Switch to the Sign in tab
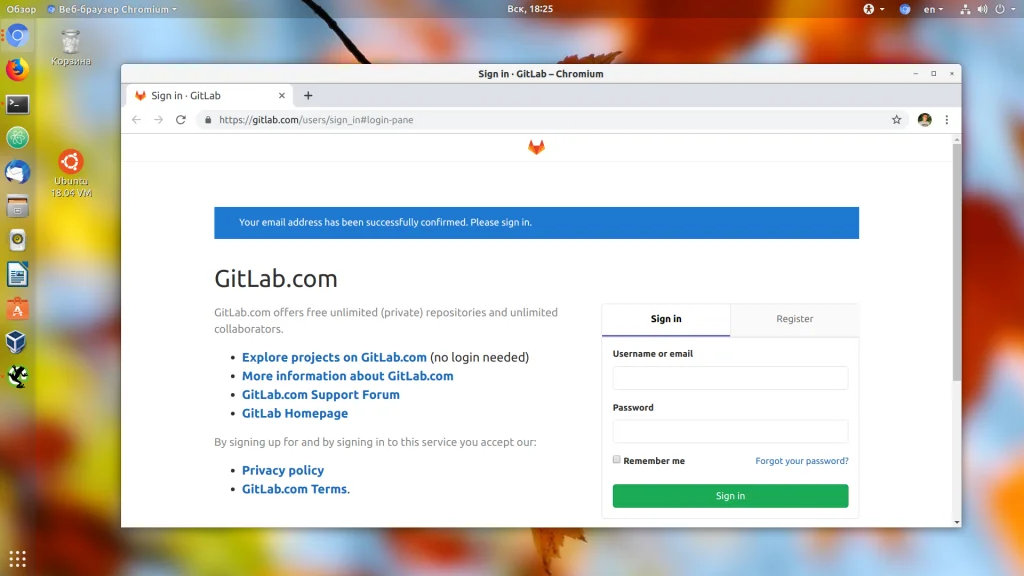1024x576 pixels. [665, 319]
